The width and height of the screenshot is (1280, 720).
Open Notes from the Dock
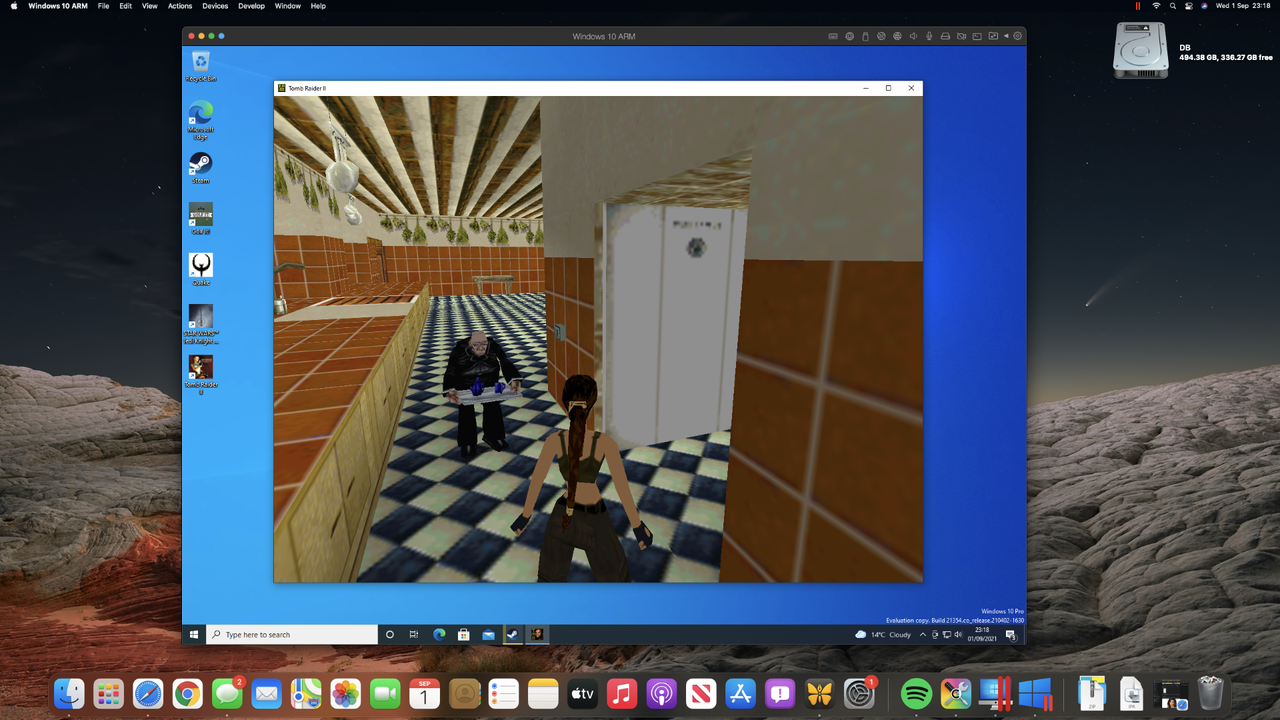click(x=543, y=693)
